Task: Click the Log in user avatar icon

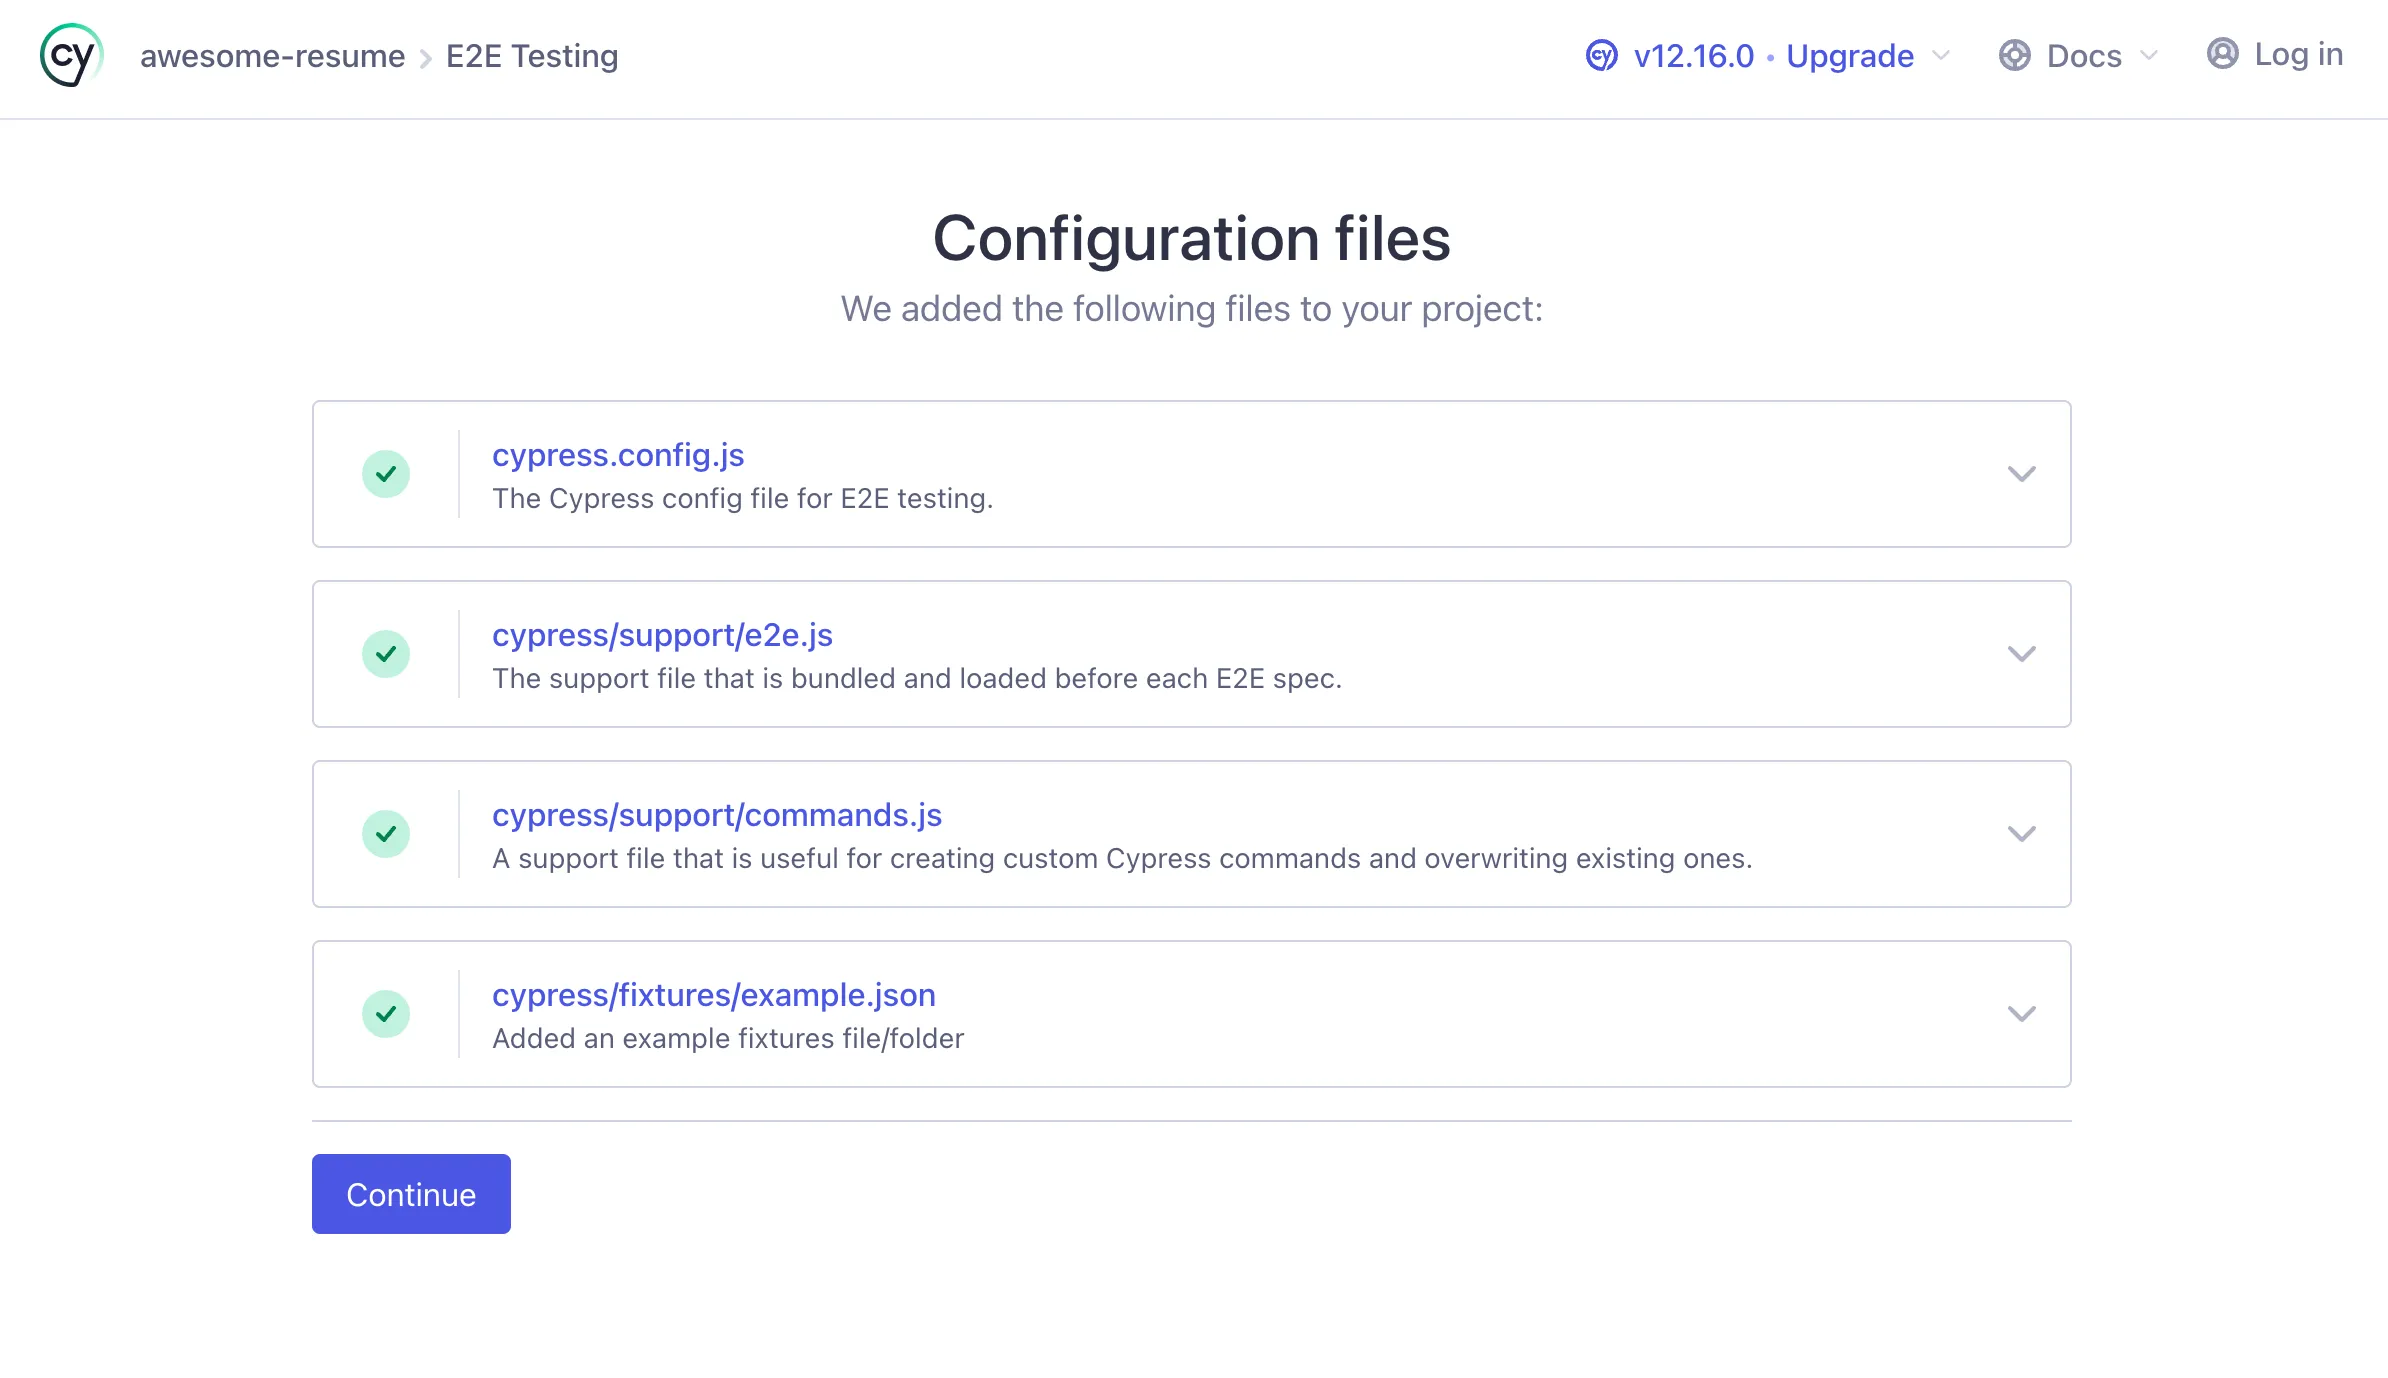Action: pos(2222,54)
